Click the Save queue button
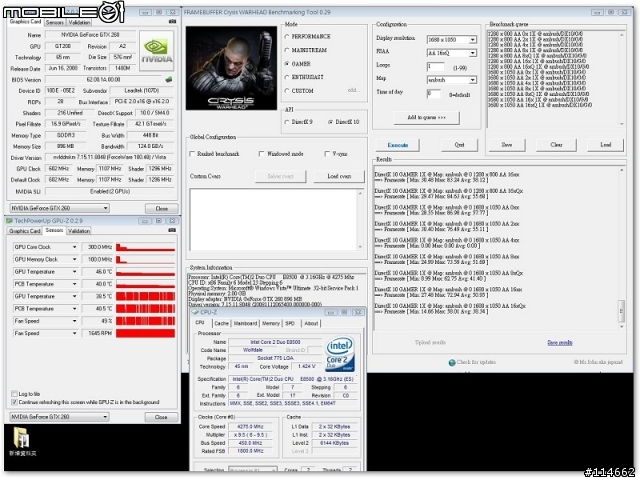Screen dimensions: 640x480 (507, 145)
